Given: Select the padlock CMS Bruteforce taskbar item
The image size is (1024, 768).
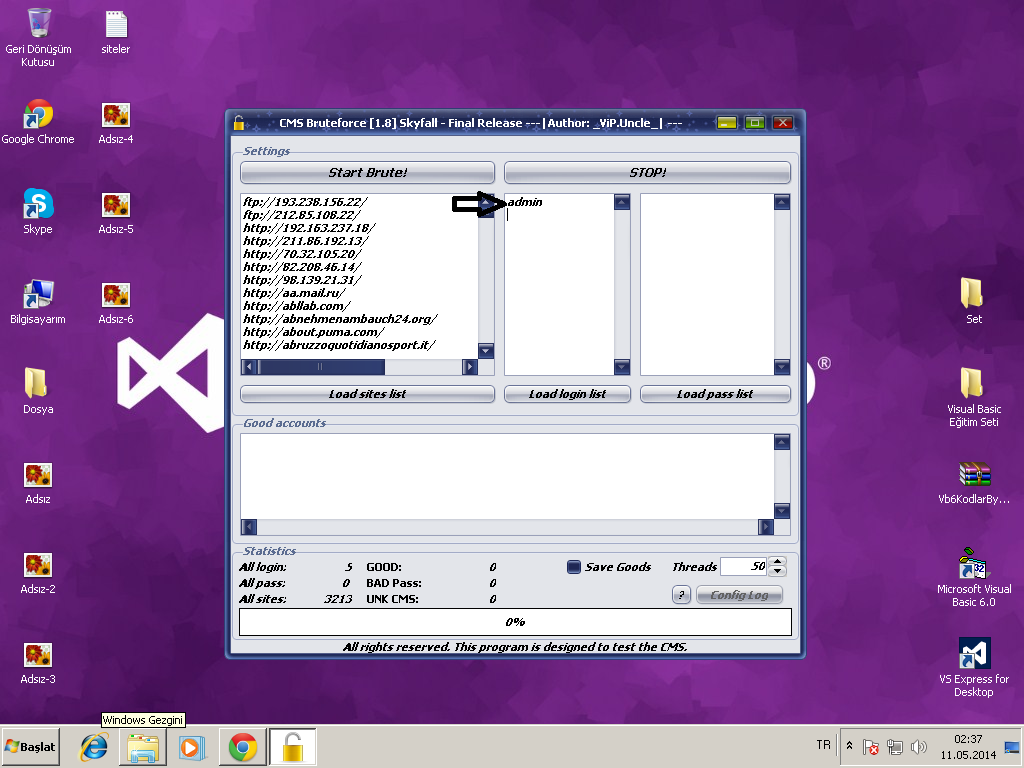Looking at the screenshot, I should click(x=293, y=746).
